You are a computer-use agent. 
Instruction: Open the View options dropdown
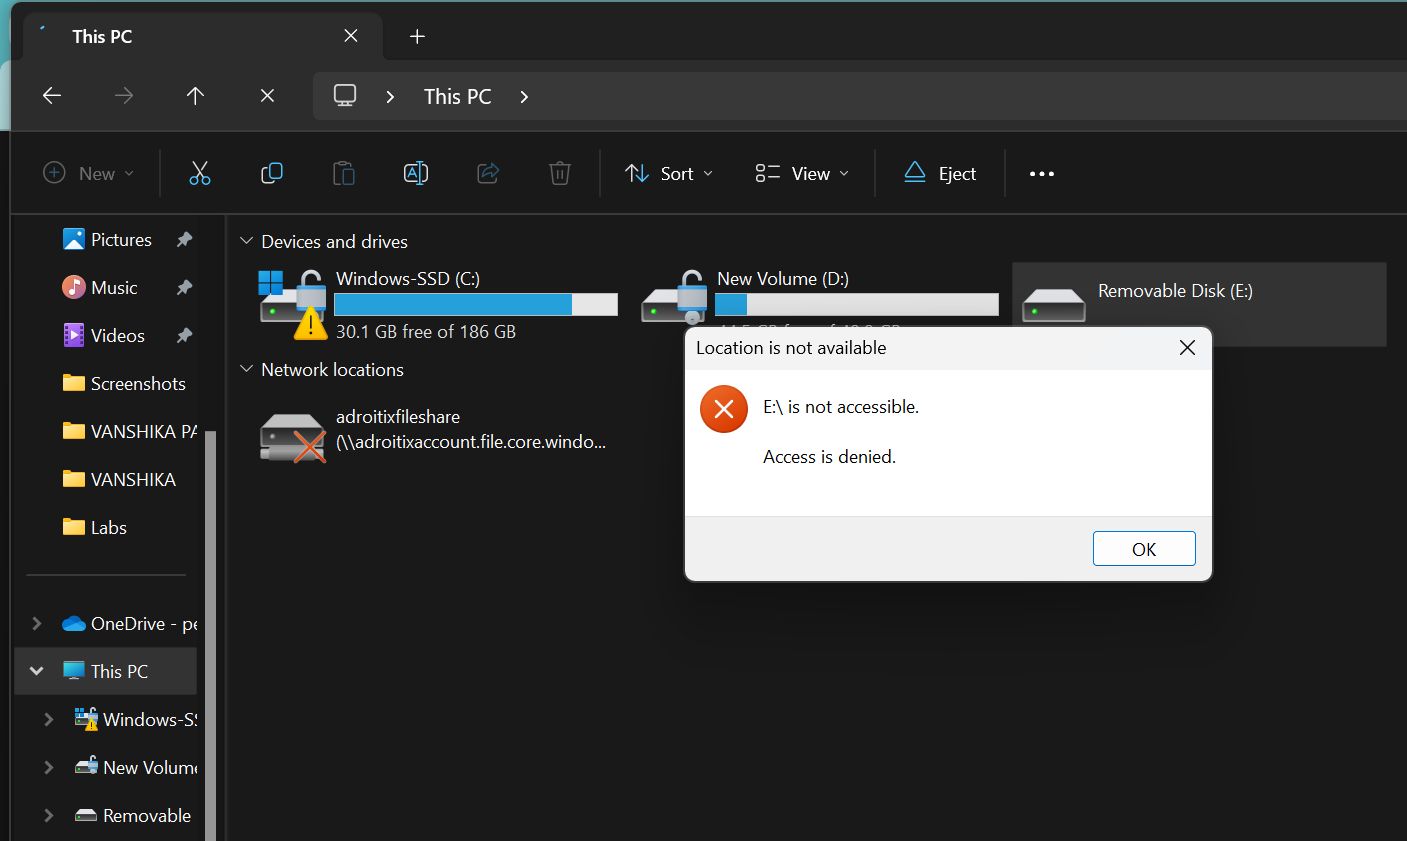pos(800,173)
